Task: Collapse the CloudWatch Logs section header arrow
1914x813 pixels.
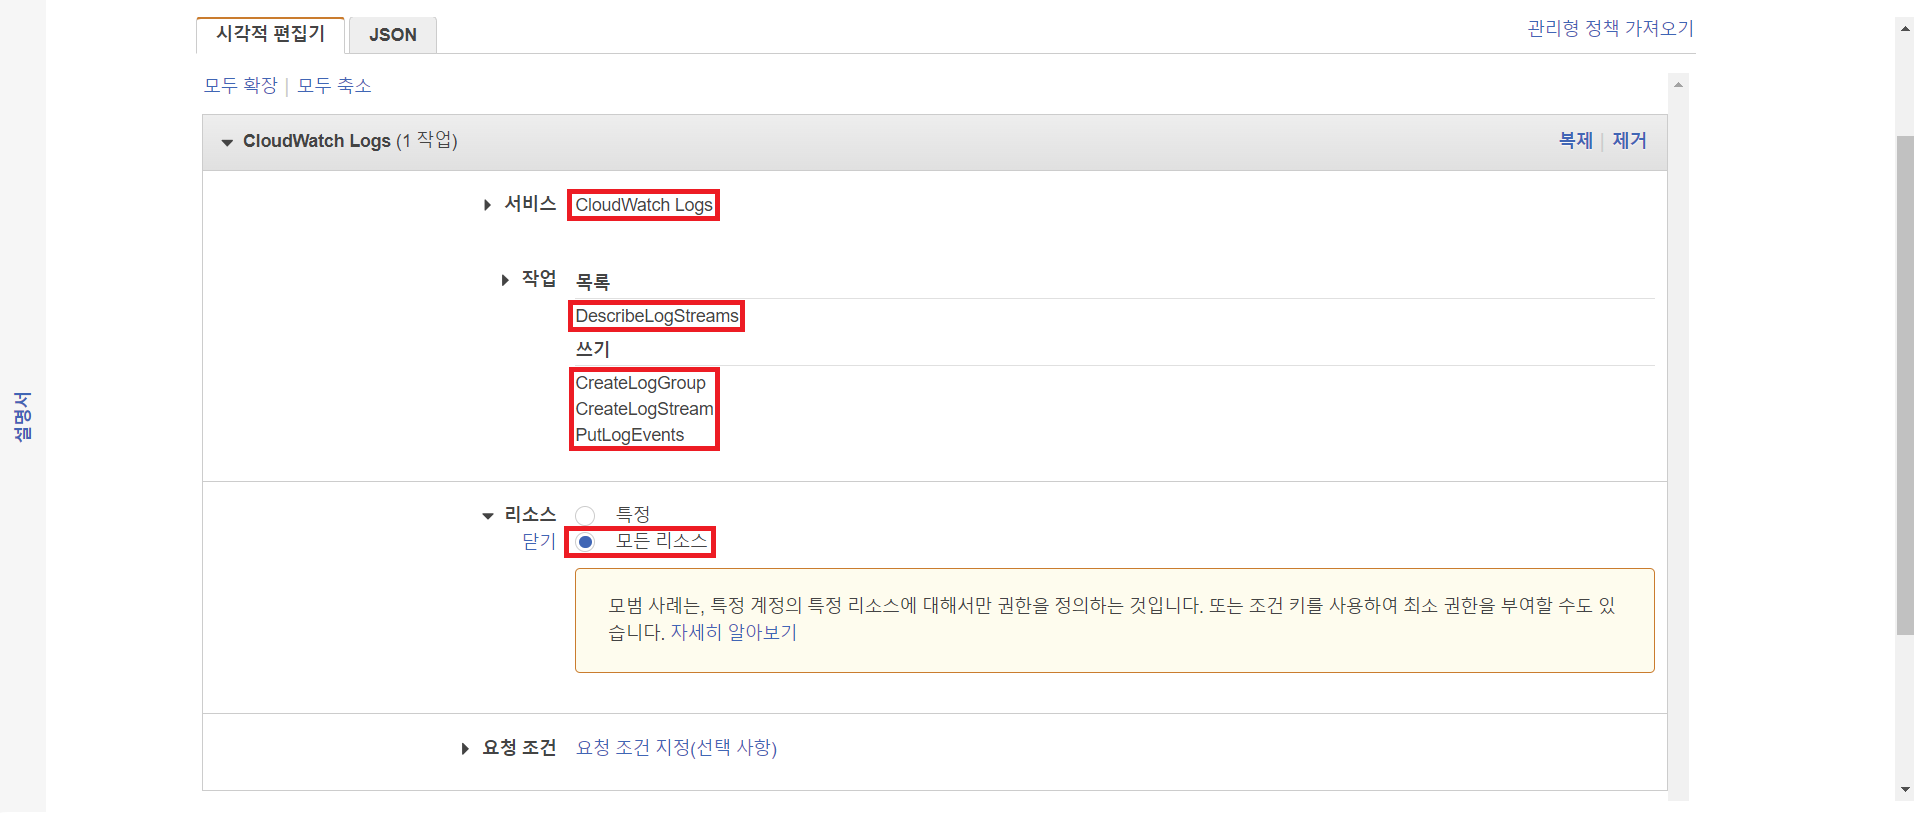Action: click(227, 142)
